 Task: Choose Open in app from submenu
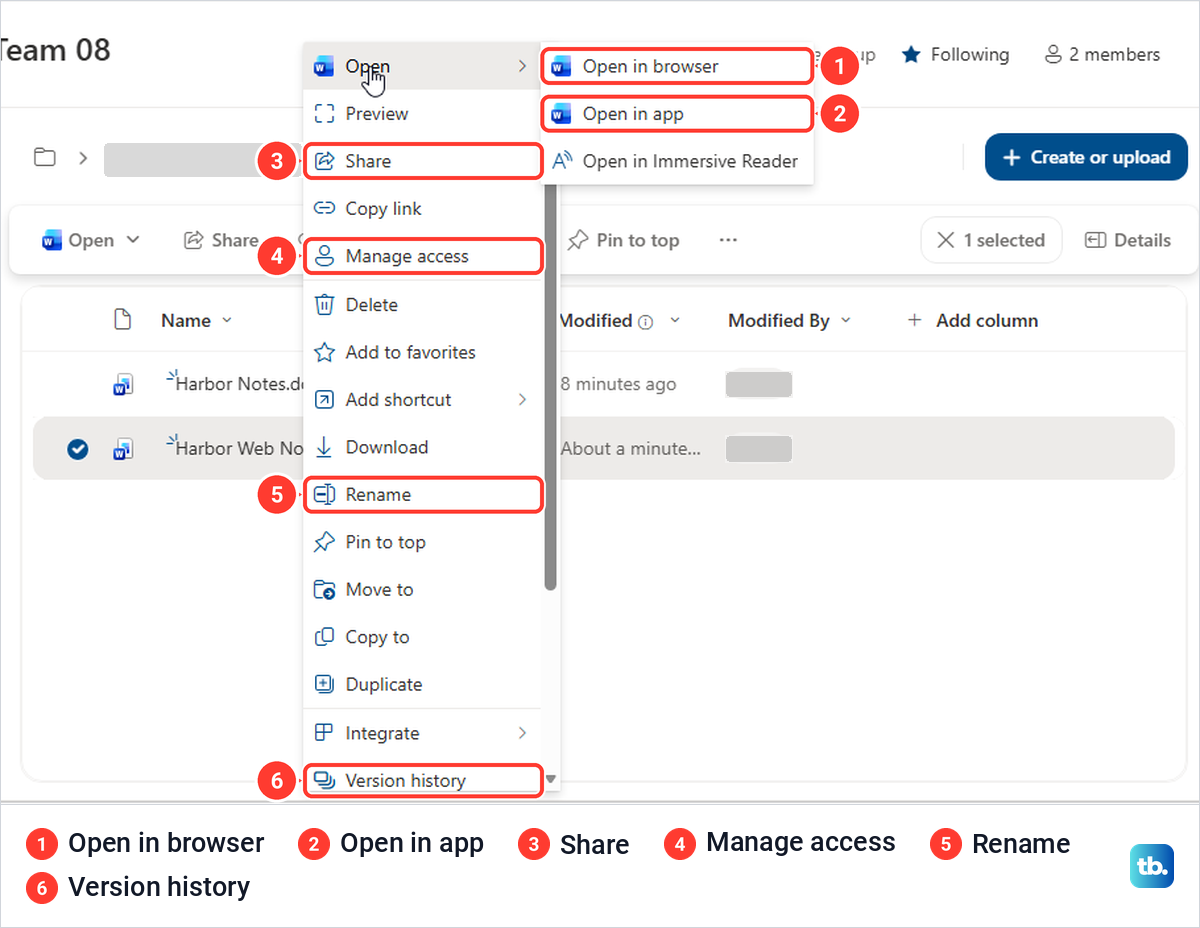(x=676, y=114)
